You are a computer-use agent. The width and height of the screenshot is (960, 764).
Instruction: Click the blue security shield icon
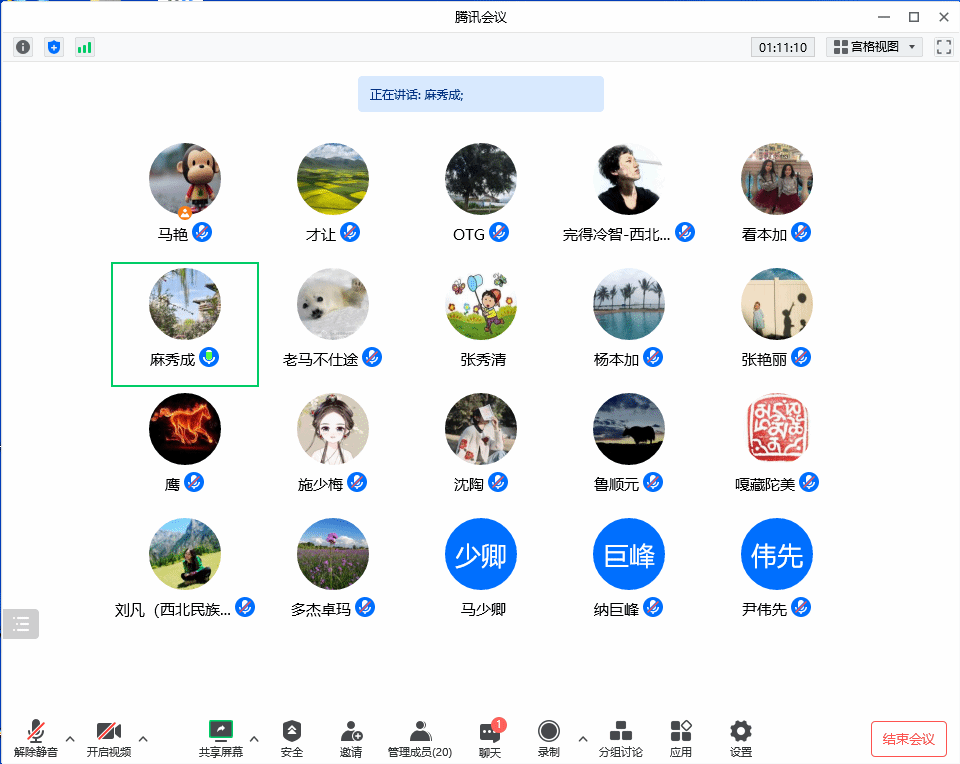[54, 47]
